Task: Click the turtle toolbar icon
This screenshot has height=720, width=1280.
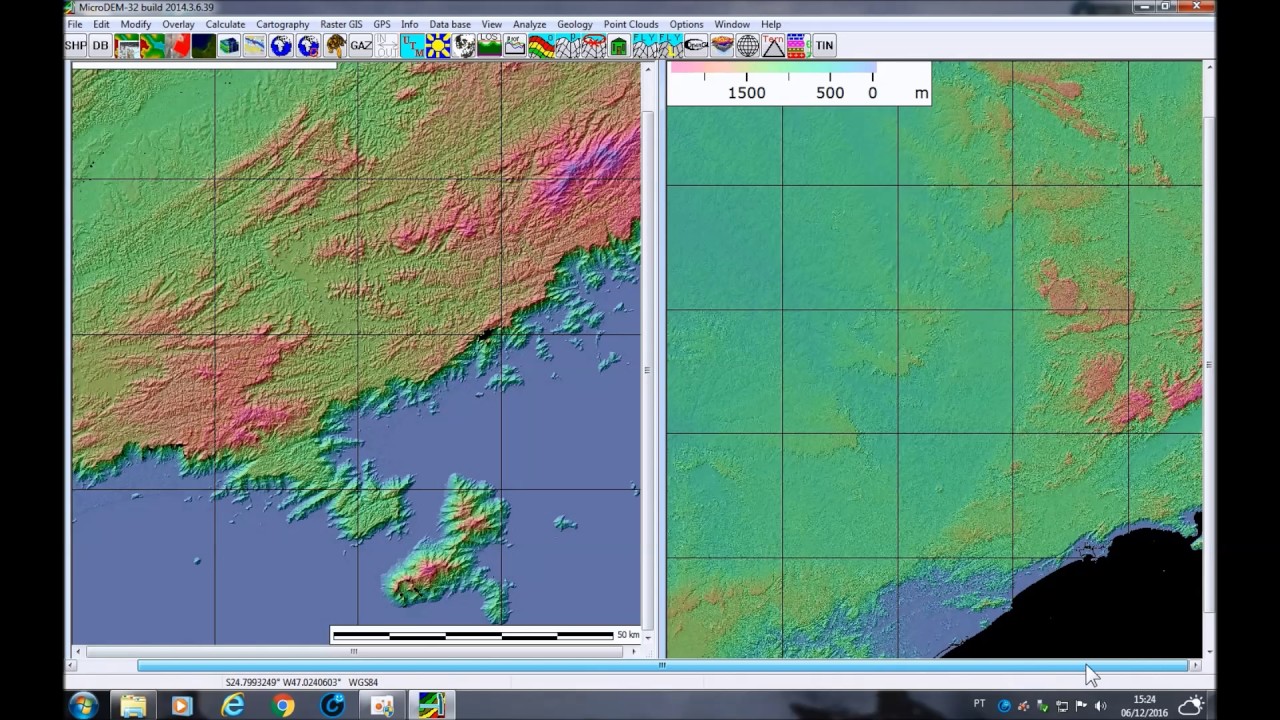Action: point(335,45)
